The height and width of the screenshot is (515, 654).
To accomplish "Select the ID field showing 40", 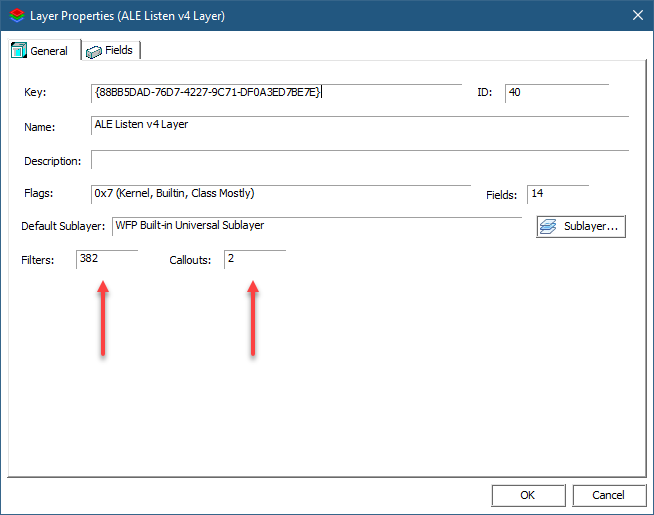I will point(555,93).
